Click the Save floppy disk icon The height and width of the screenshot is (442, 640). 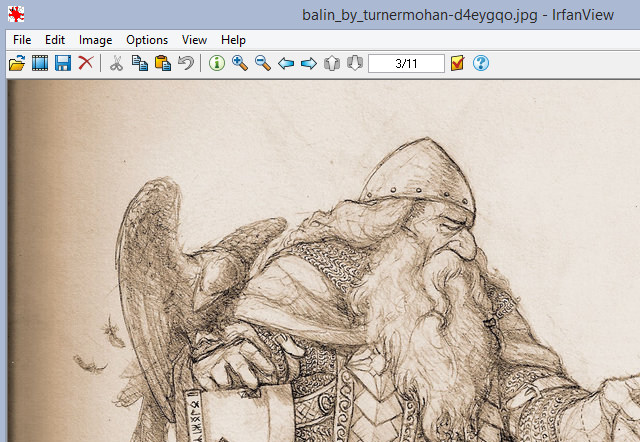(x=63, y=63)
